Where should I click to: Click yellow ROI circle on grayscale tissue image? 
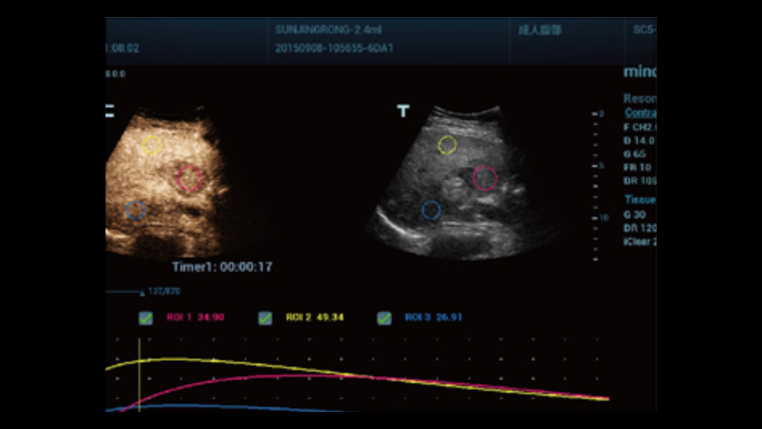(x=447, y=145)
